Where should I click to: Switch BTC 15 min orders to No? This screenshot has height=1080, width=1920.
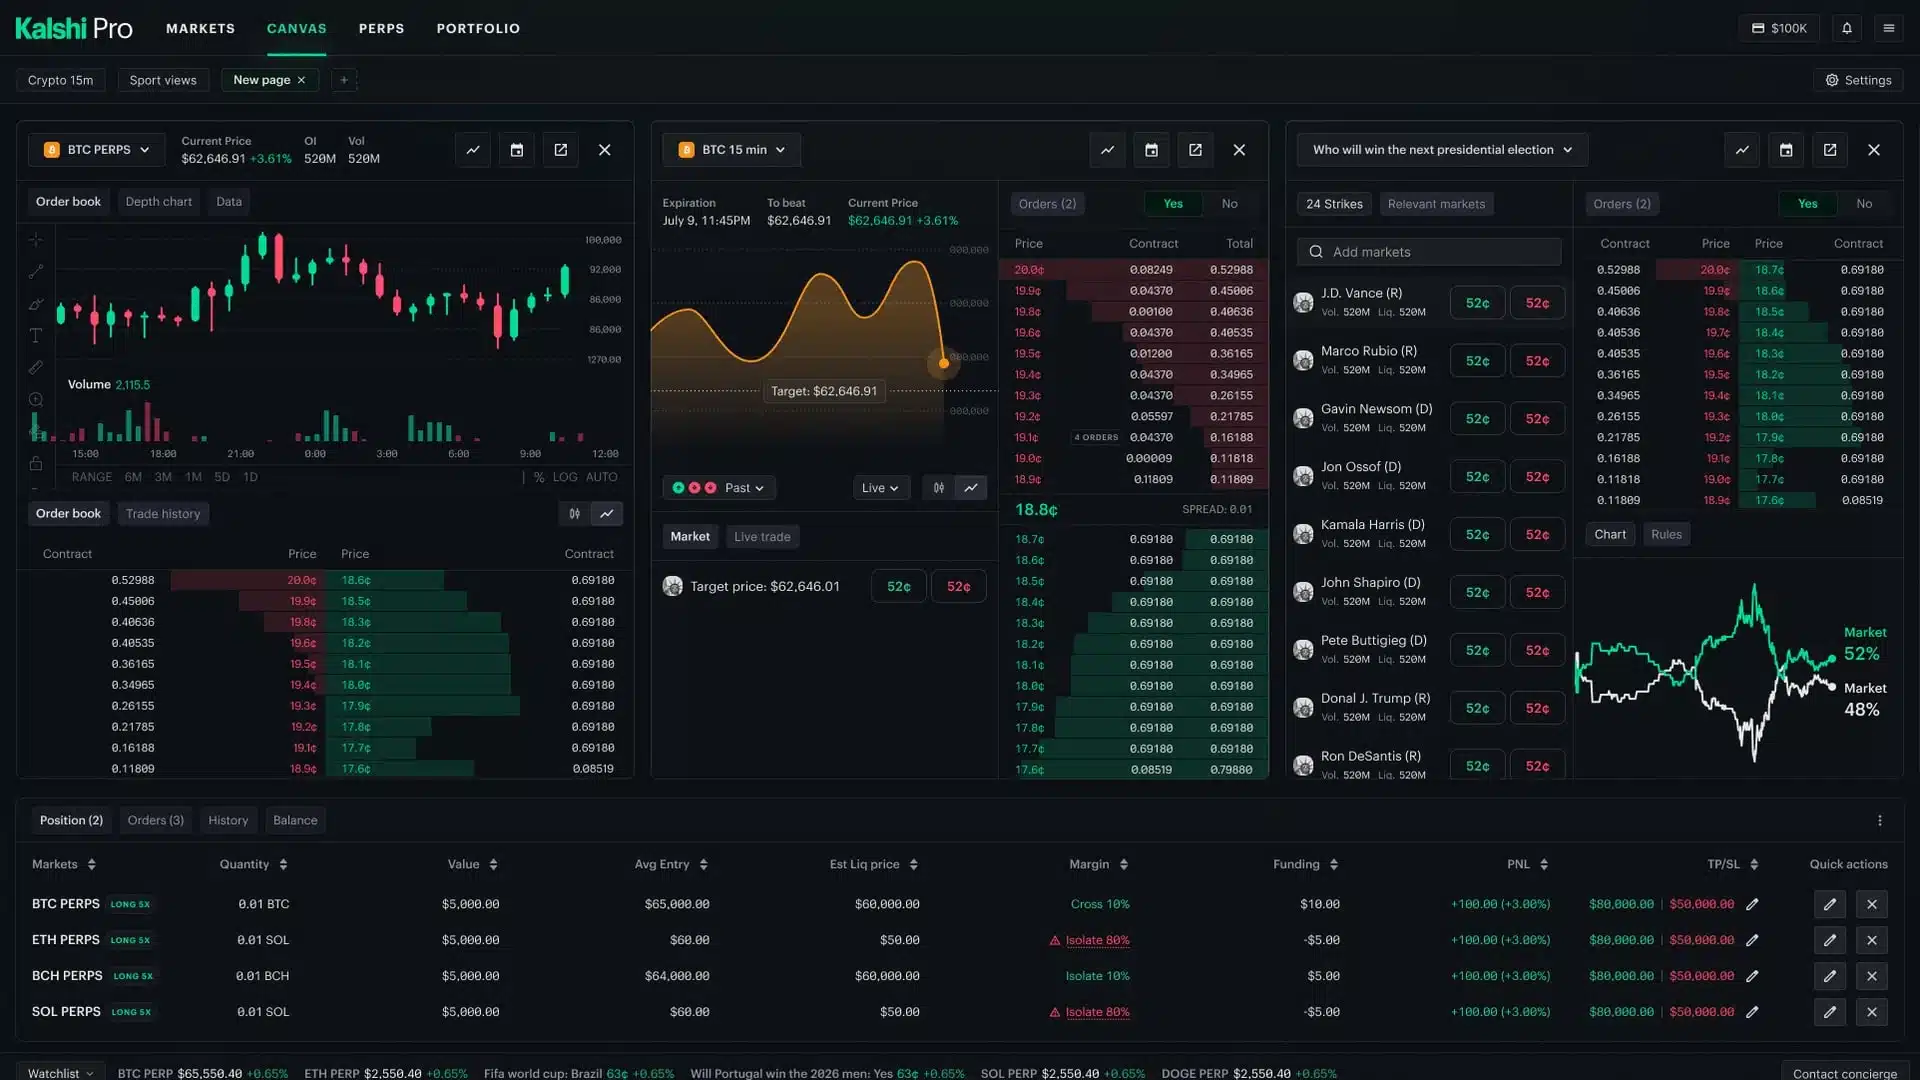click(x=1230, y=204)
